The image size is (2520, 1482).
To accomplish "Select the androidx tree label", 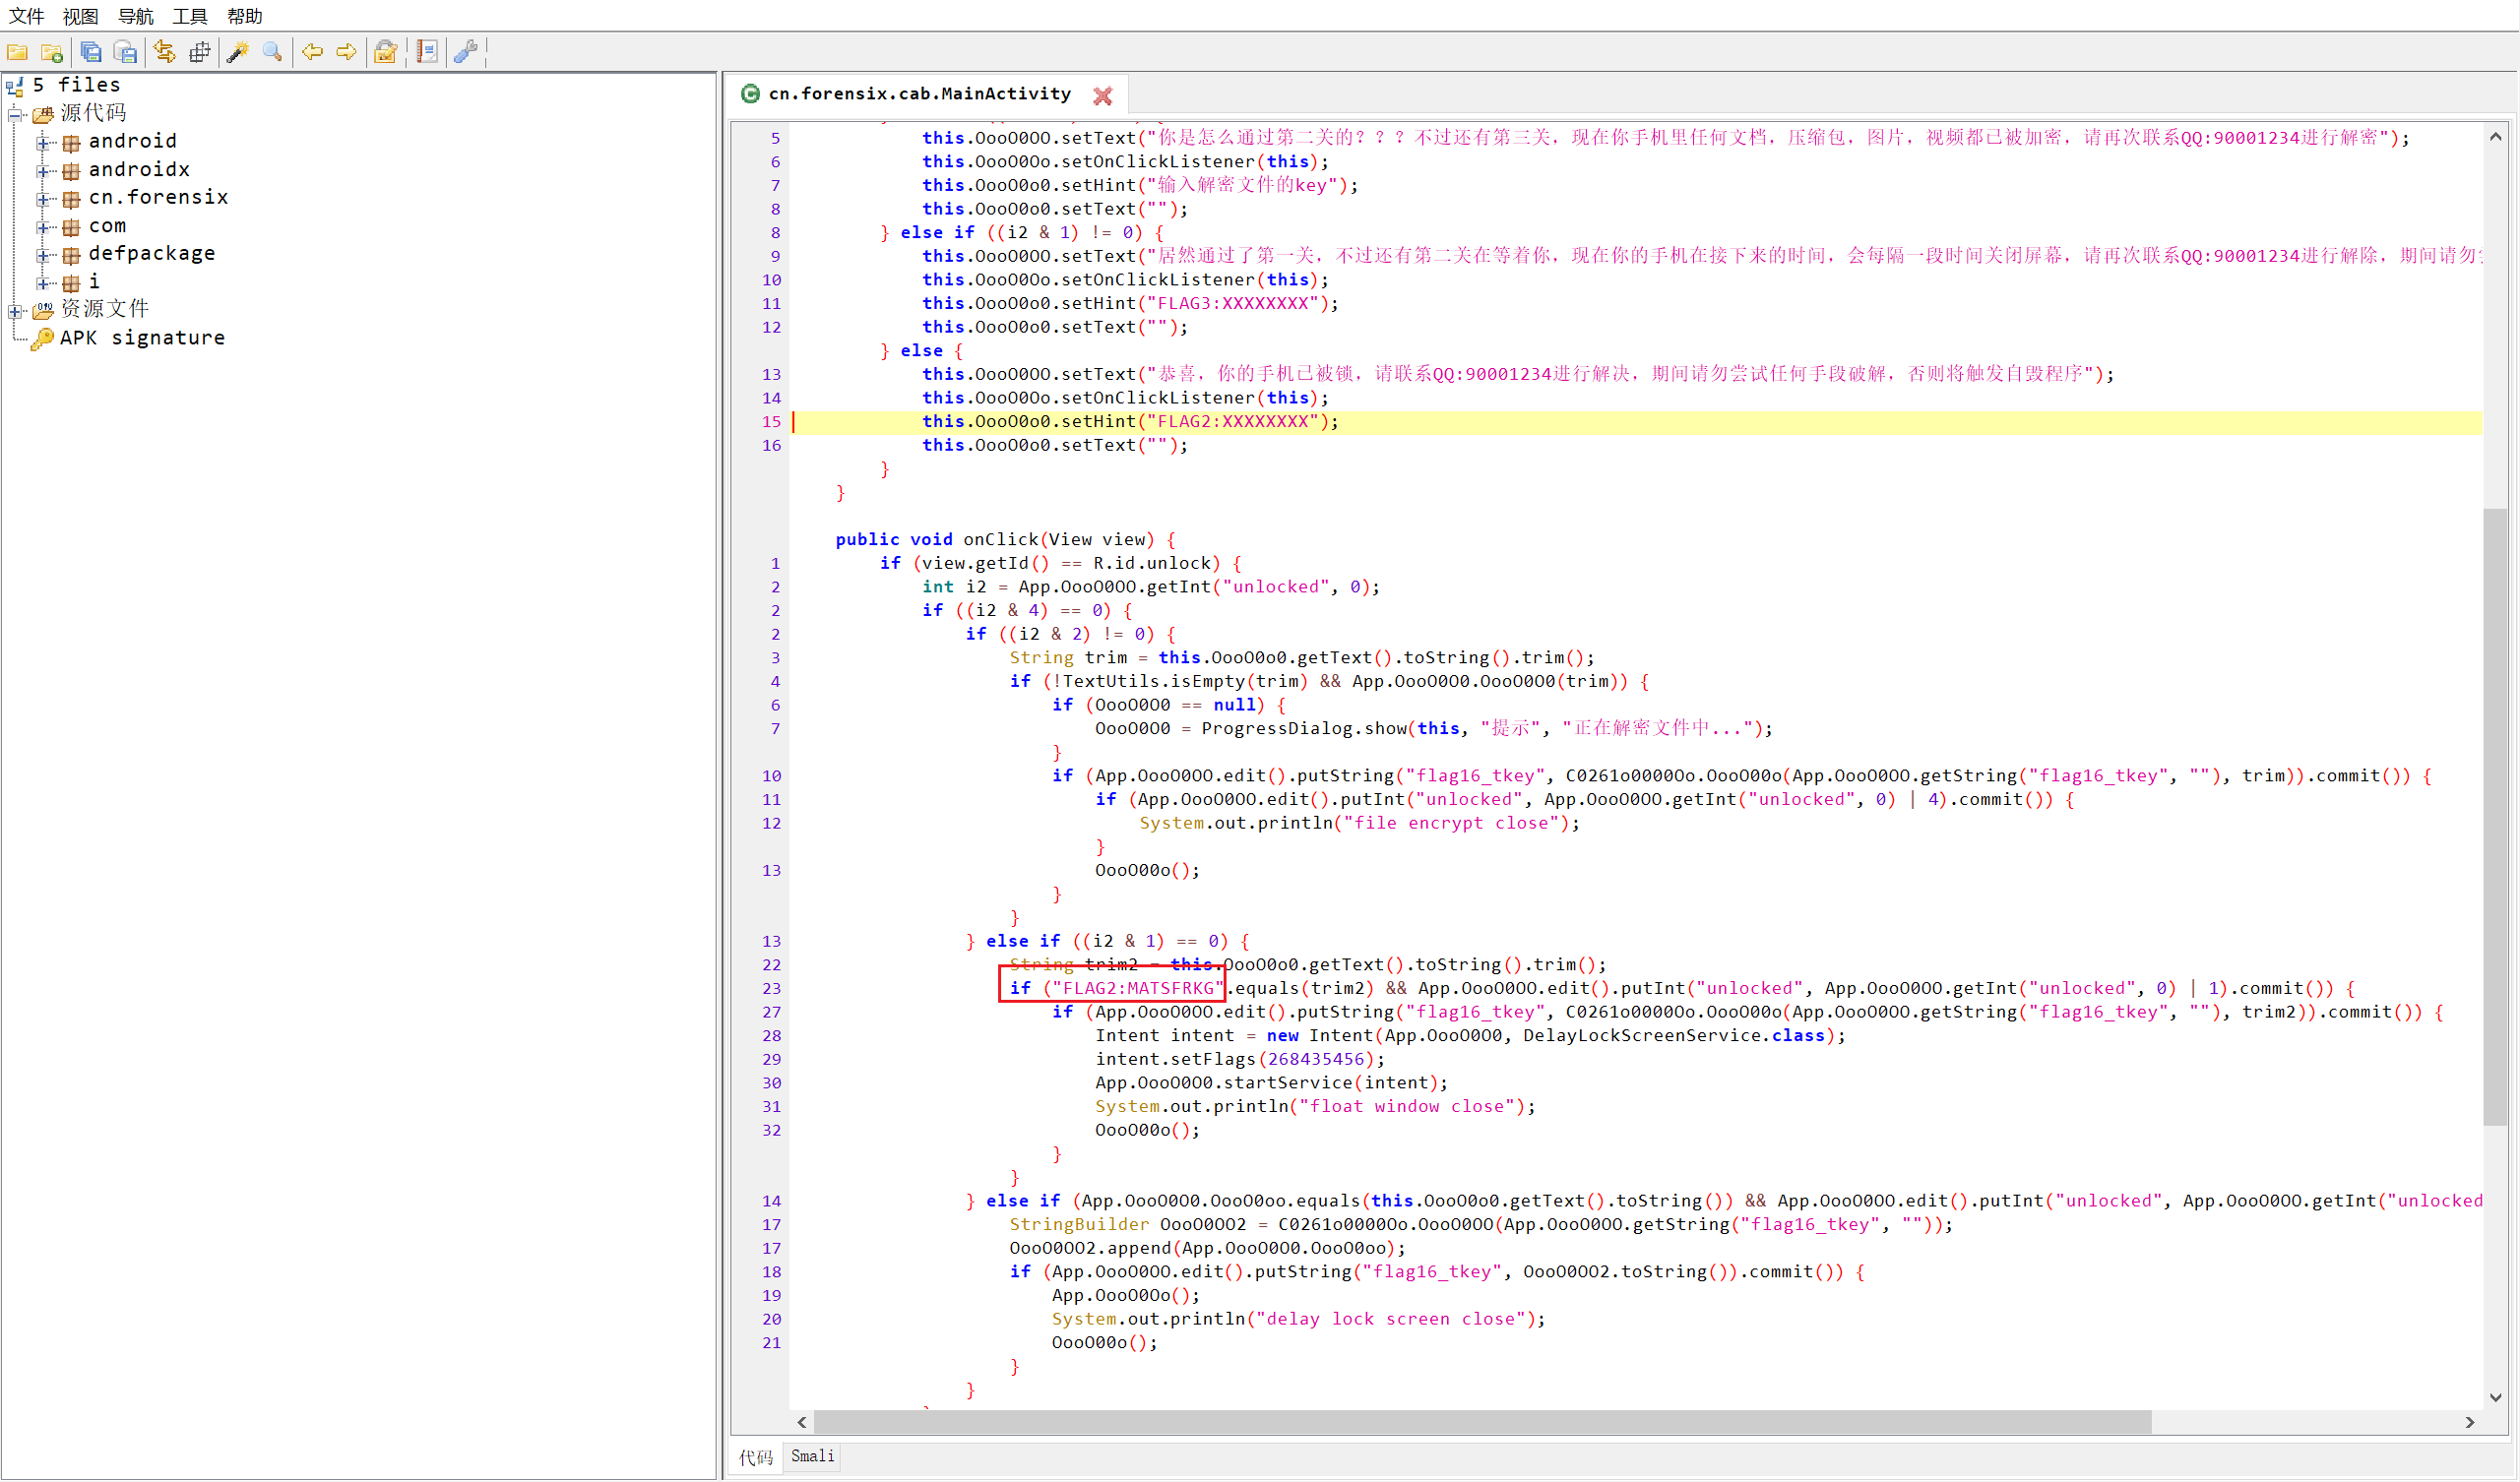I will (x=139, y=169).
